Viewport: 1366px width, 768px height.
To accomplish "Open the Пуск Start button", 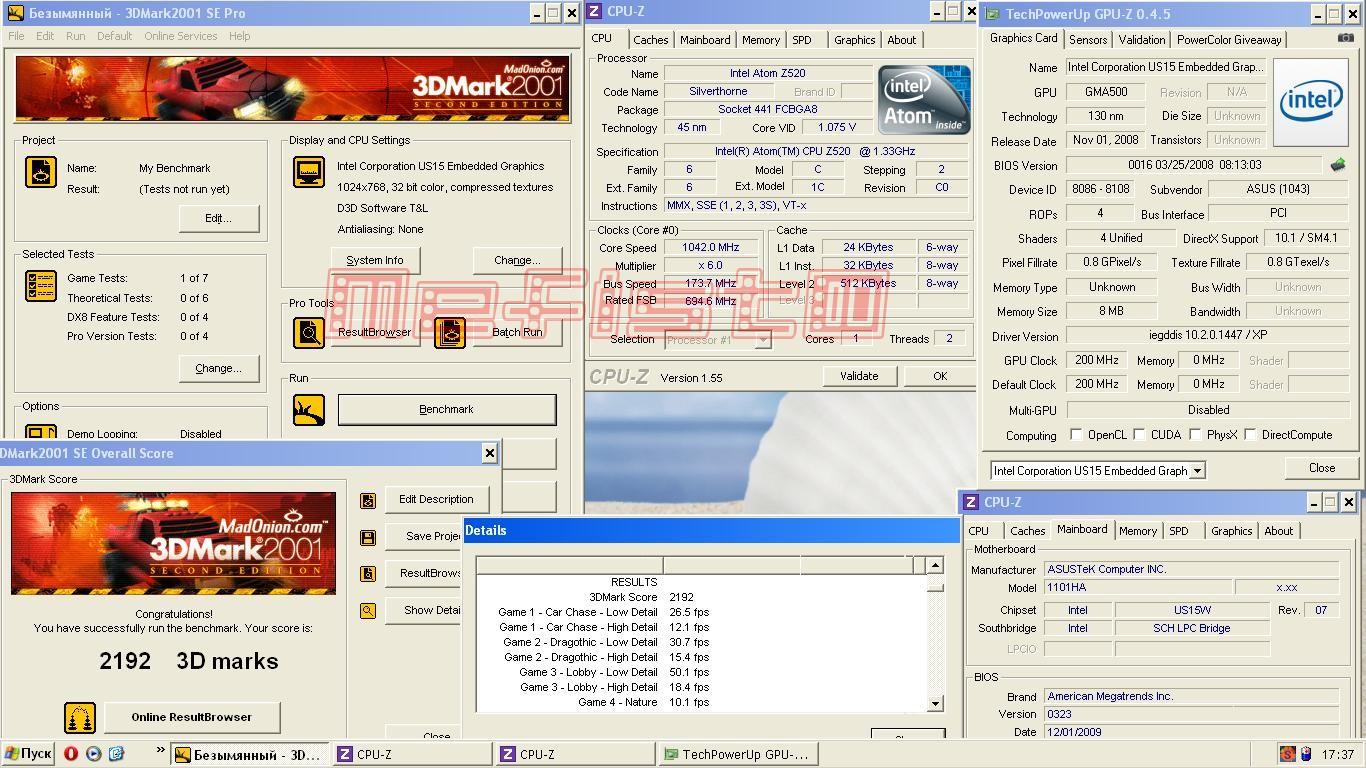I will (x=29, y=754).
